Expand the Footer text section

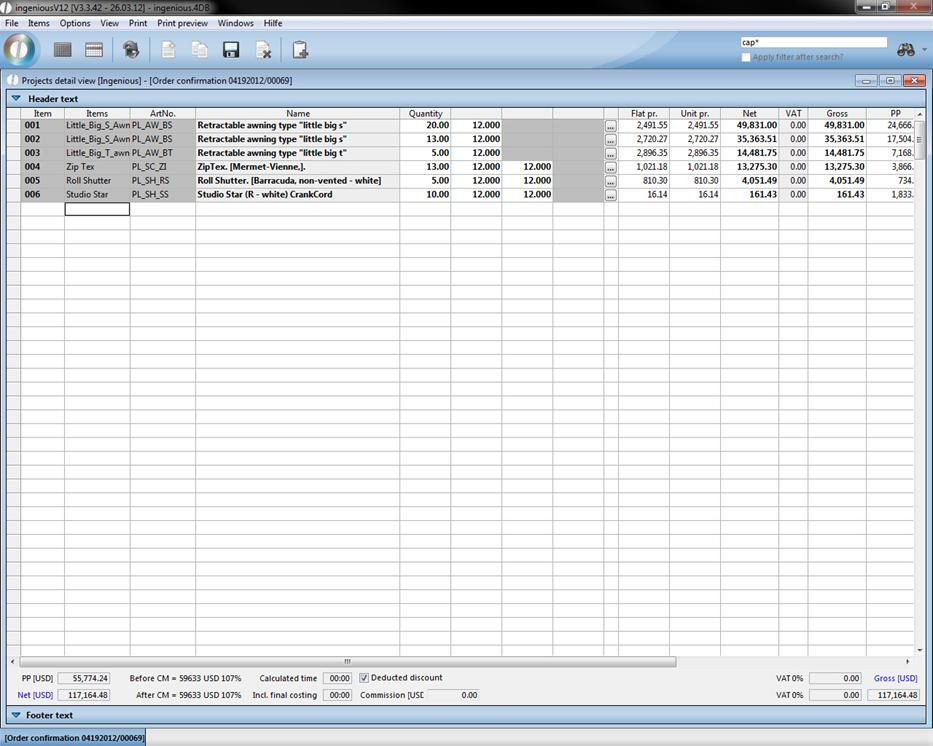(x=16, y=715)
